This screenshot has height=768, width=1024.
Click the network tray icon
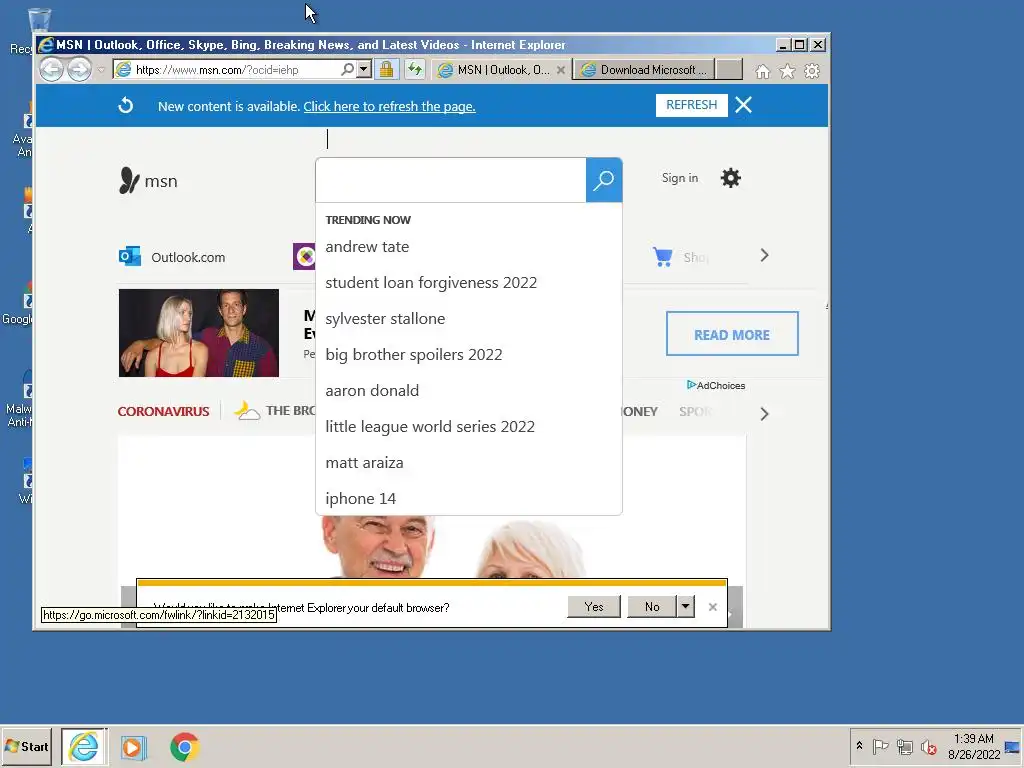pos(904,746)
